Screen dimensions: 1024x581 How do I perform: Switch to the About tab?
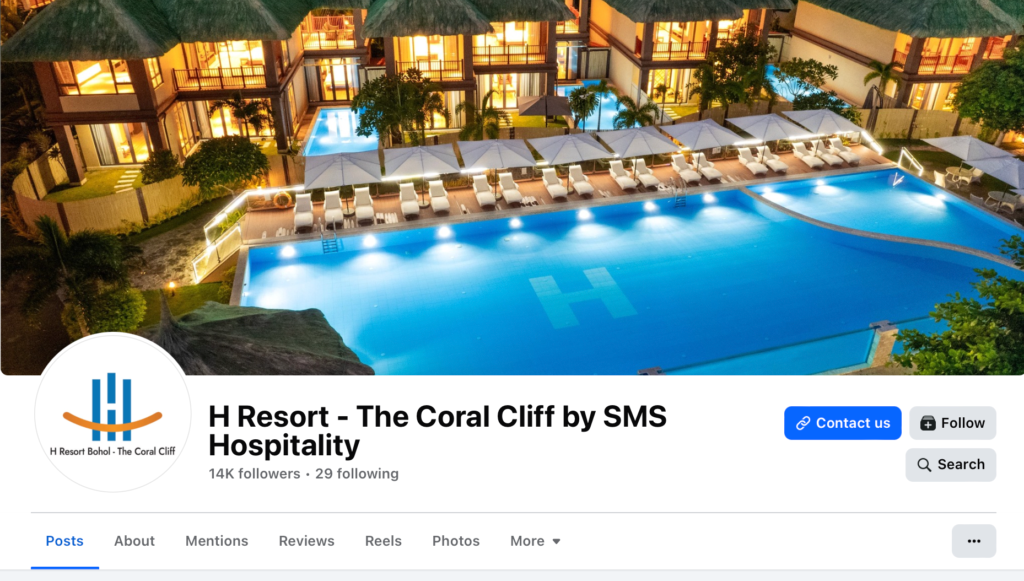[x=135, y=541]
